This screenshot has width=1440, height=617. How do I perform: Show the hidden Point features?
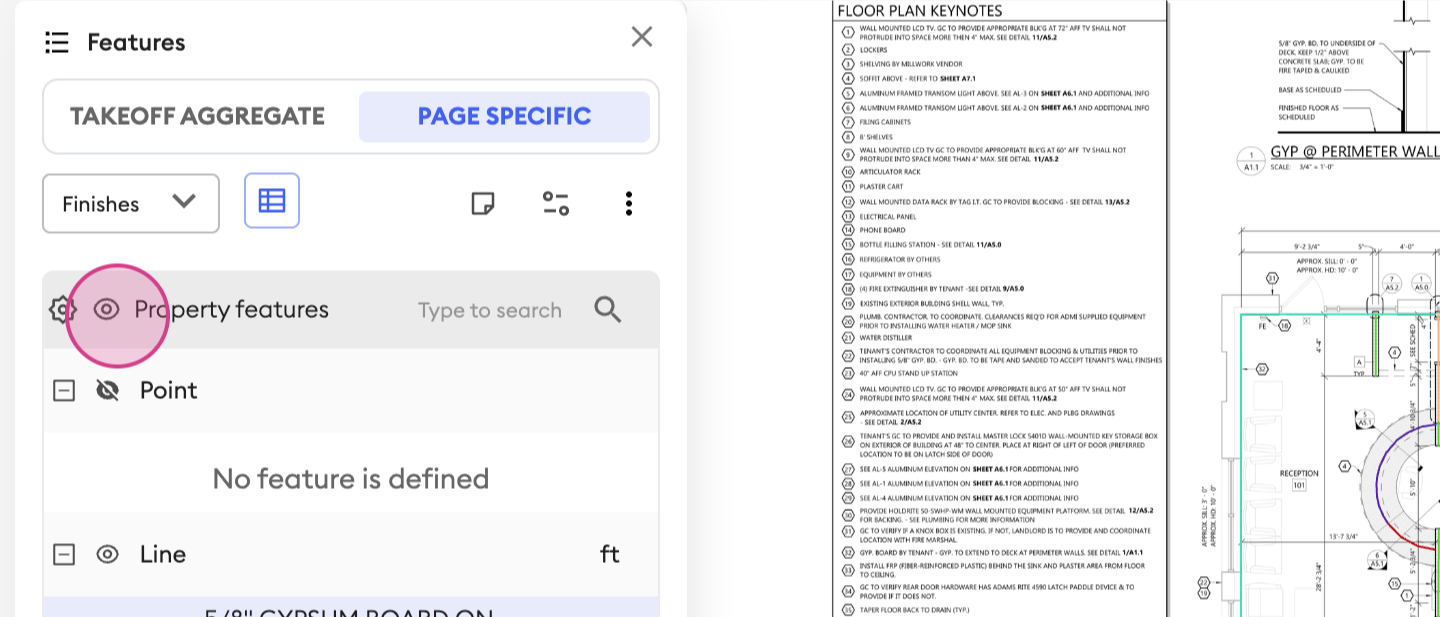coord(107,390)
